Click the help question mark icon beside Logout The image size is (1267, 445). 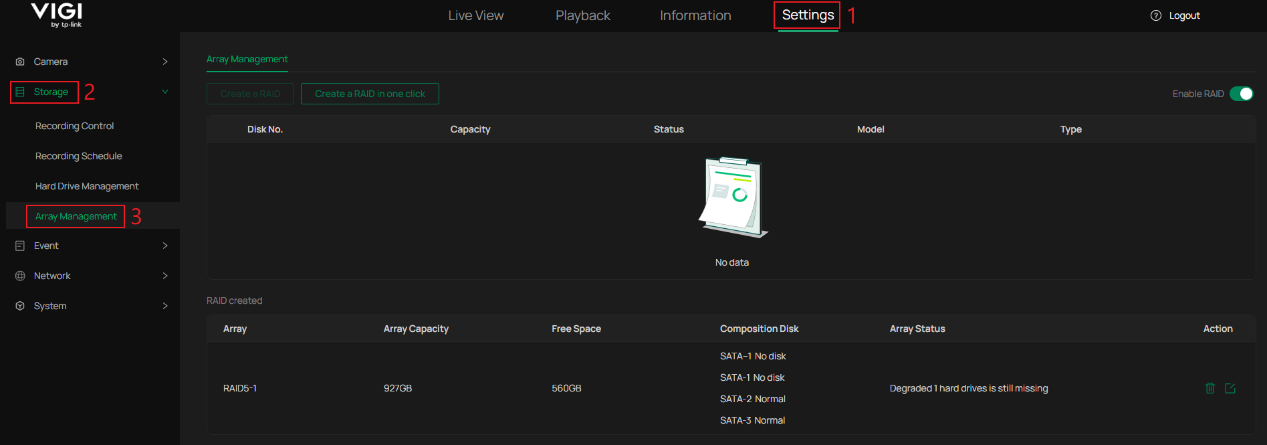tap(1156, 16)
